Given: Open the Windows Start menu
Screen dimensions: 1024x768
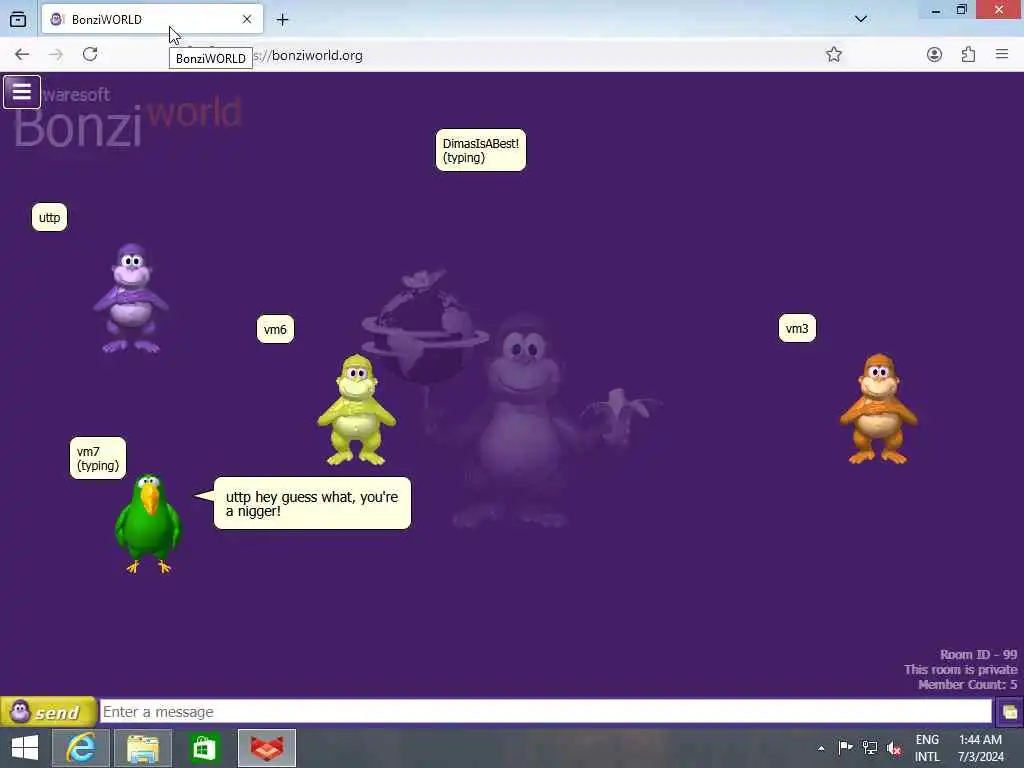Looking at the screenshot, I should click(25, 748).
